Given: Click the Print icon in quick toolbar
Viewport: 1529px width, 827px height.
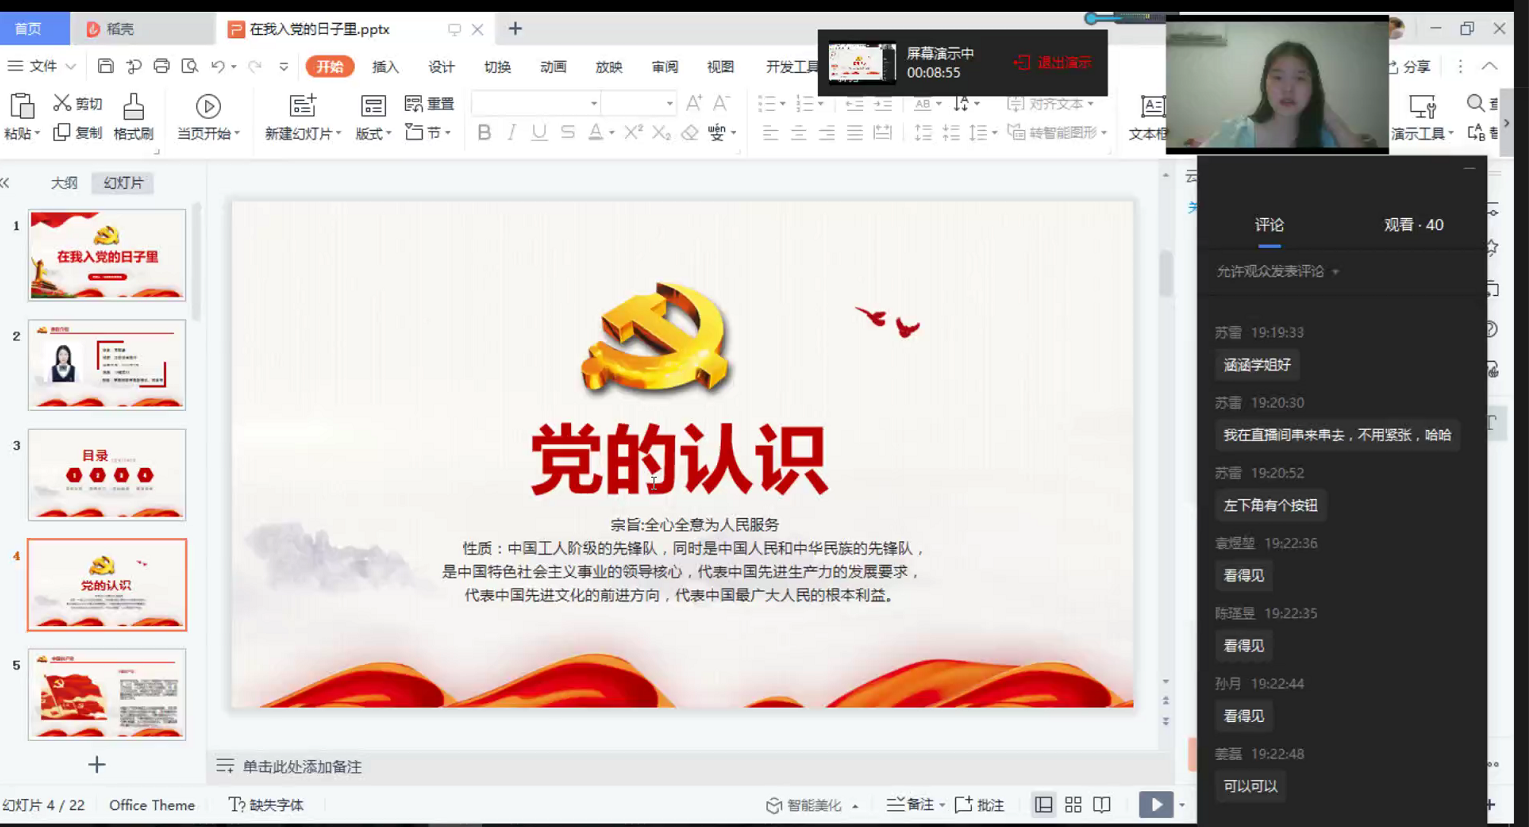Looking at the screenshot, I should click(x=161, y=66).
